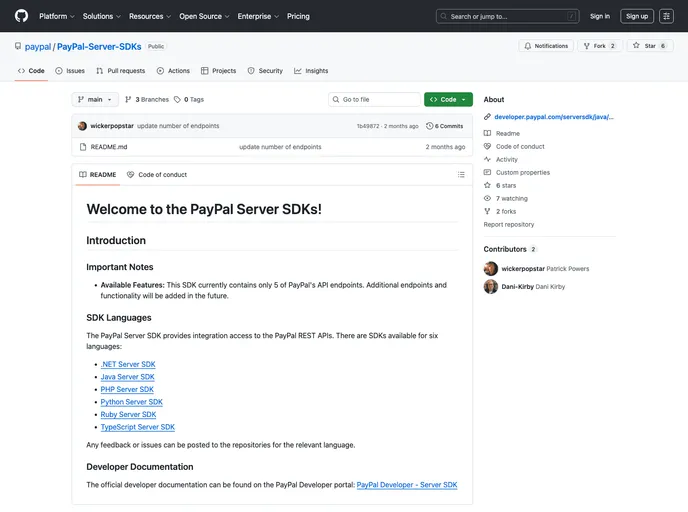
Task: Switch to the Pull requests tab
Action: 121,71
